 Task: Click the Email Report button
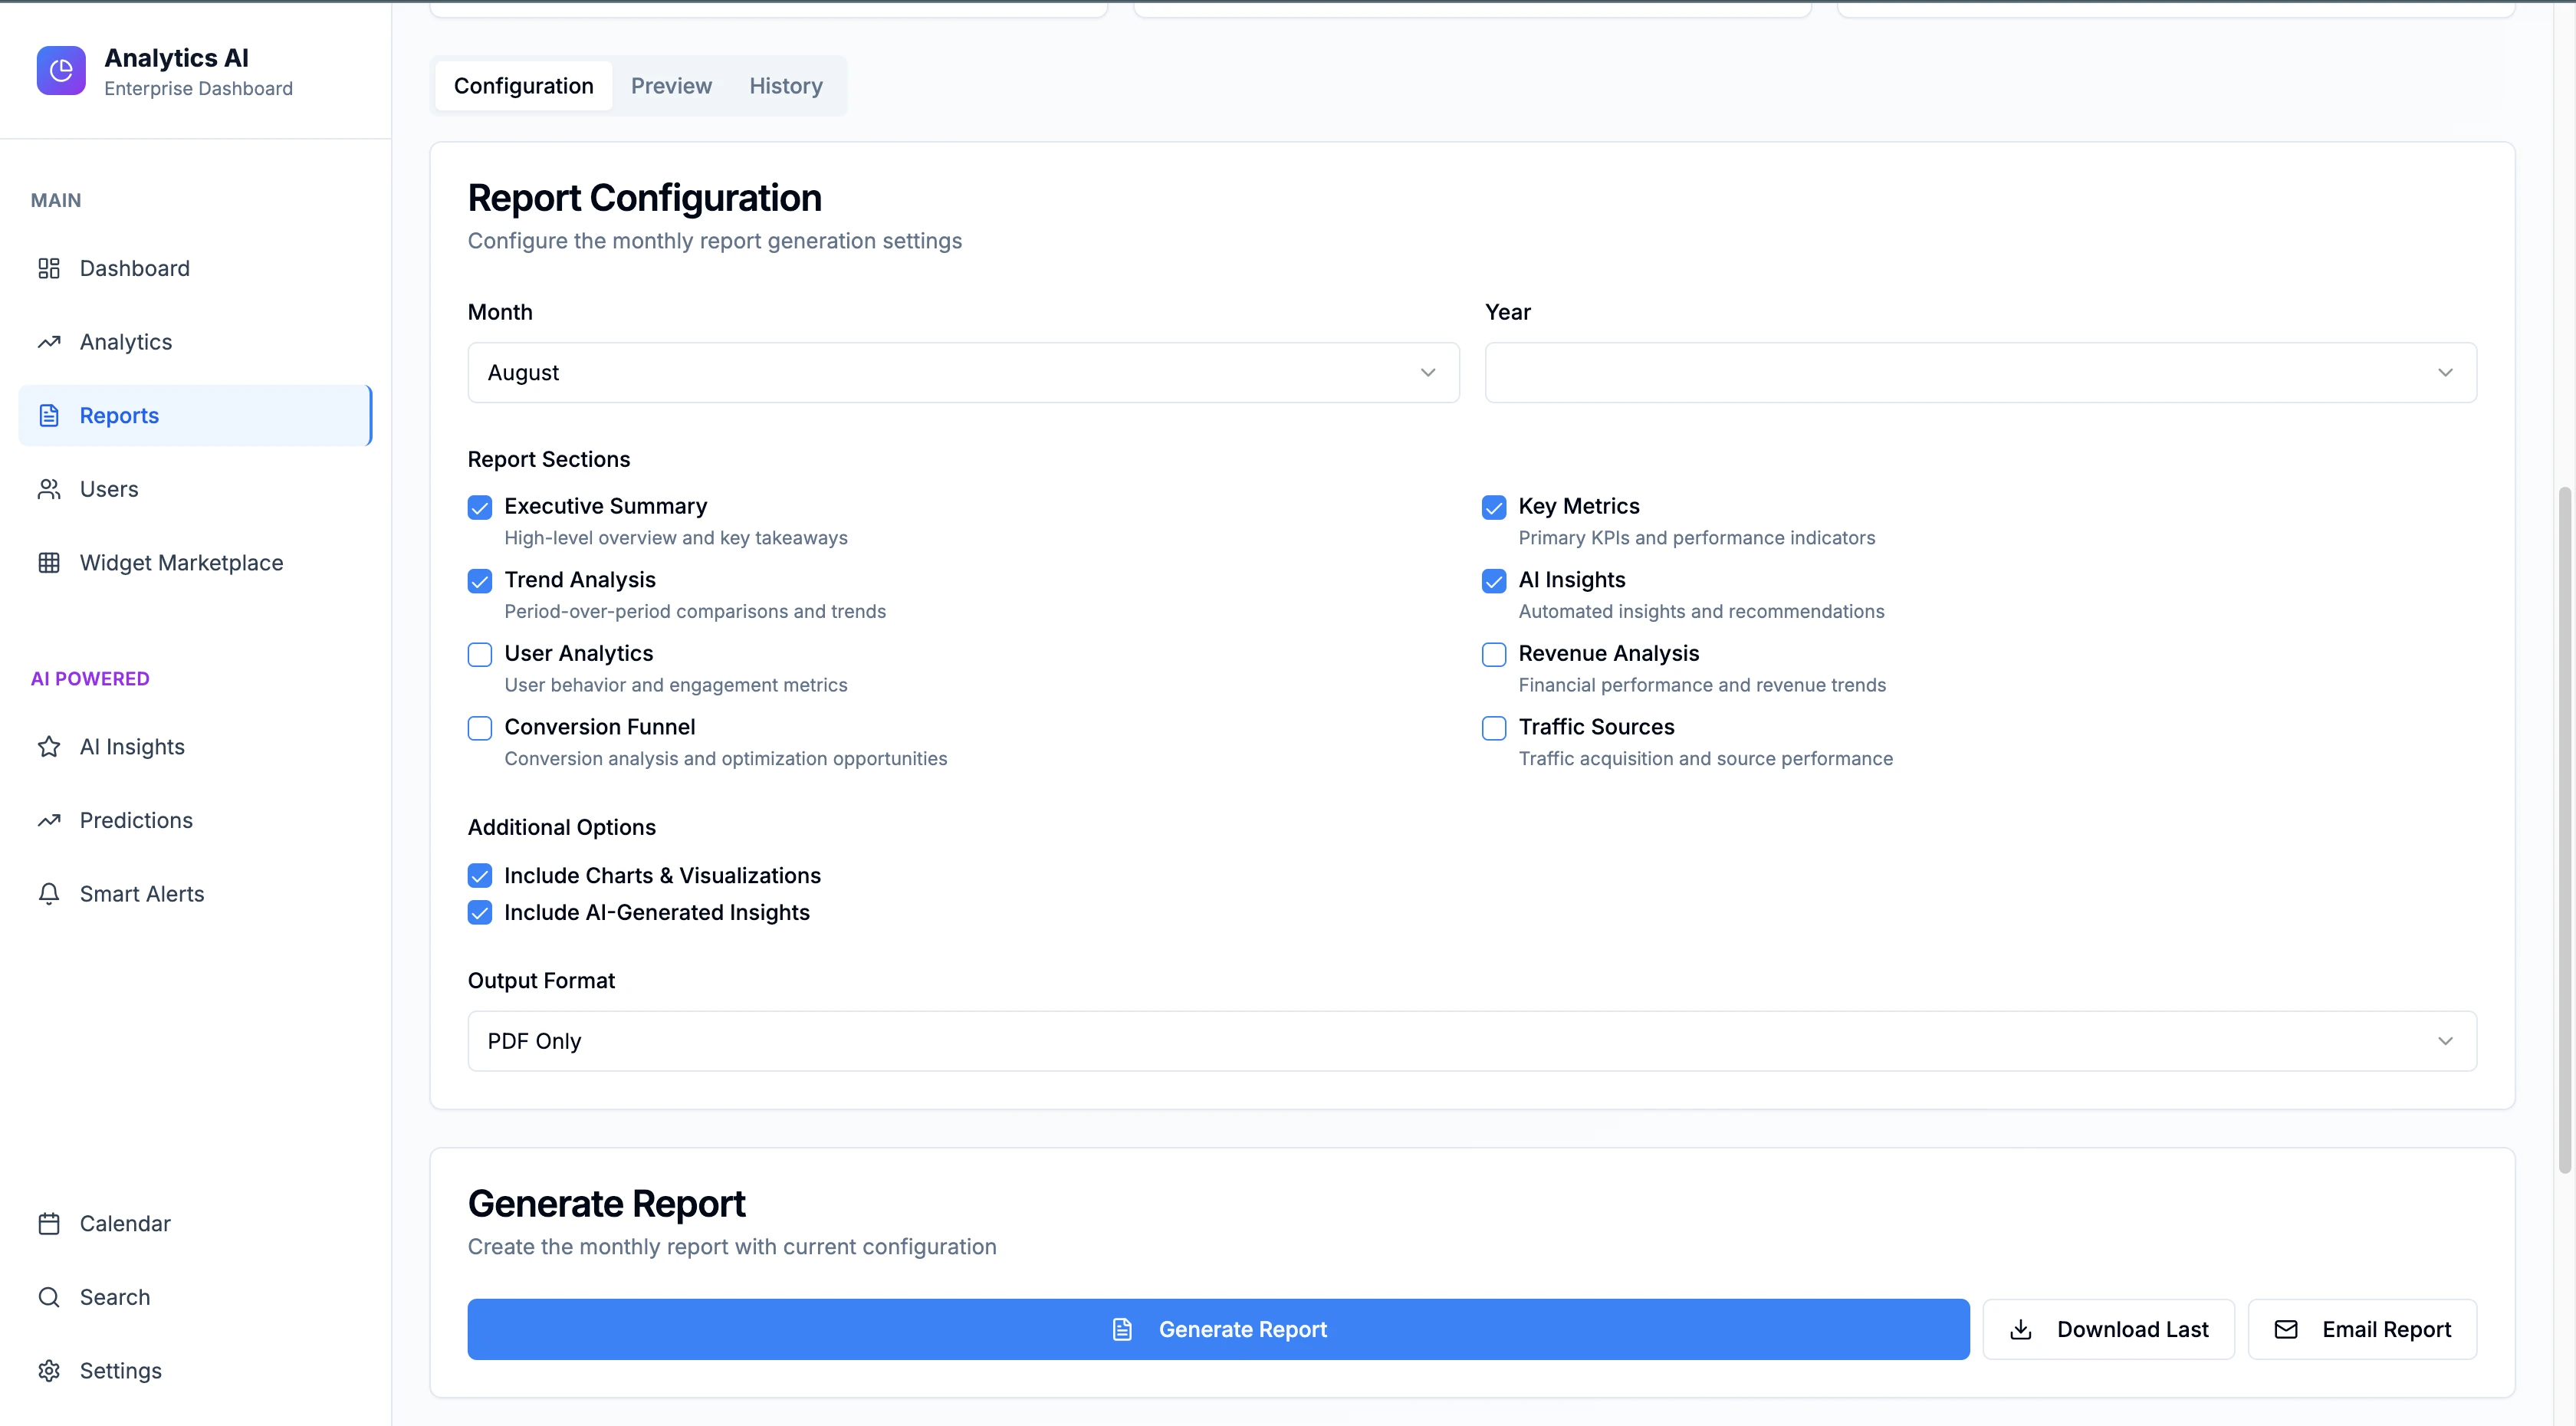tap(2362, 1329)
